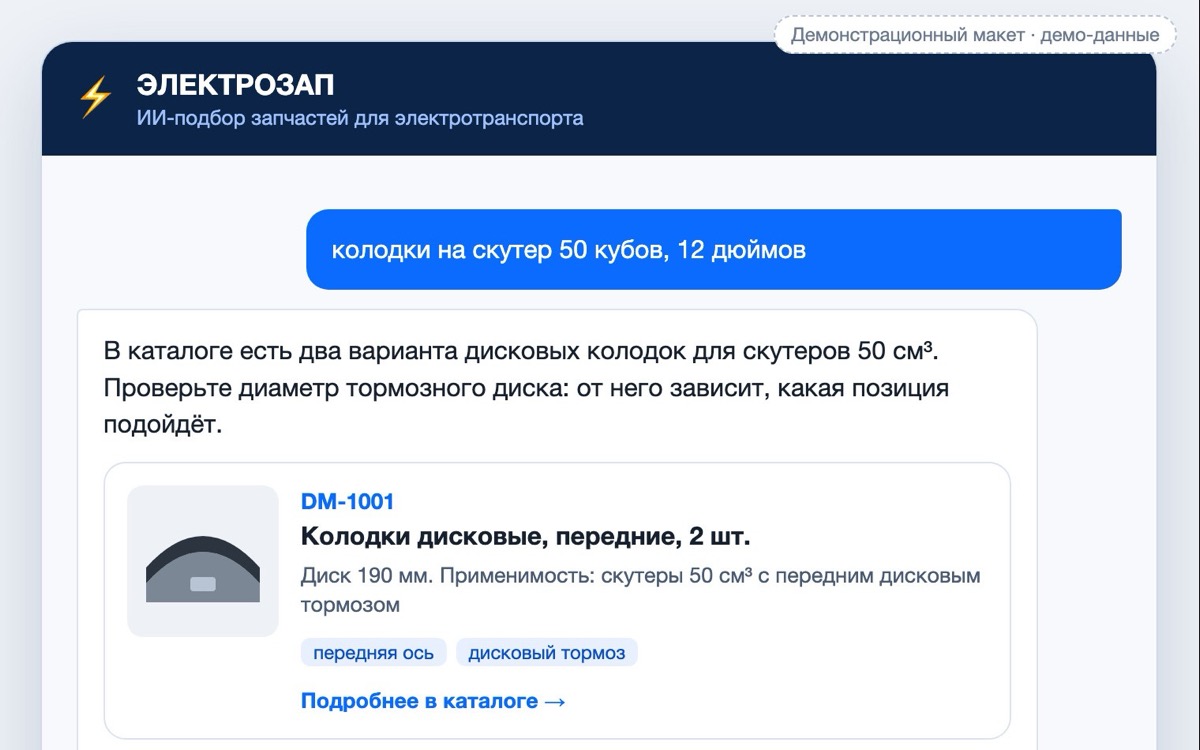Click the title Колодки дисковые, передние, 2 шт.
The height and width of the screenshot is (750, 1200).
[x=525, y=537]
